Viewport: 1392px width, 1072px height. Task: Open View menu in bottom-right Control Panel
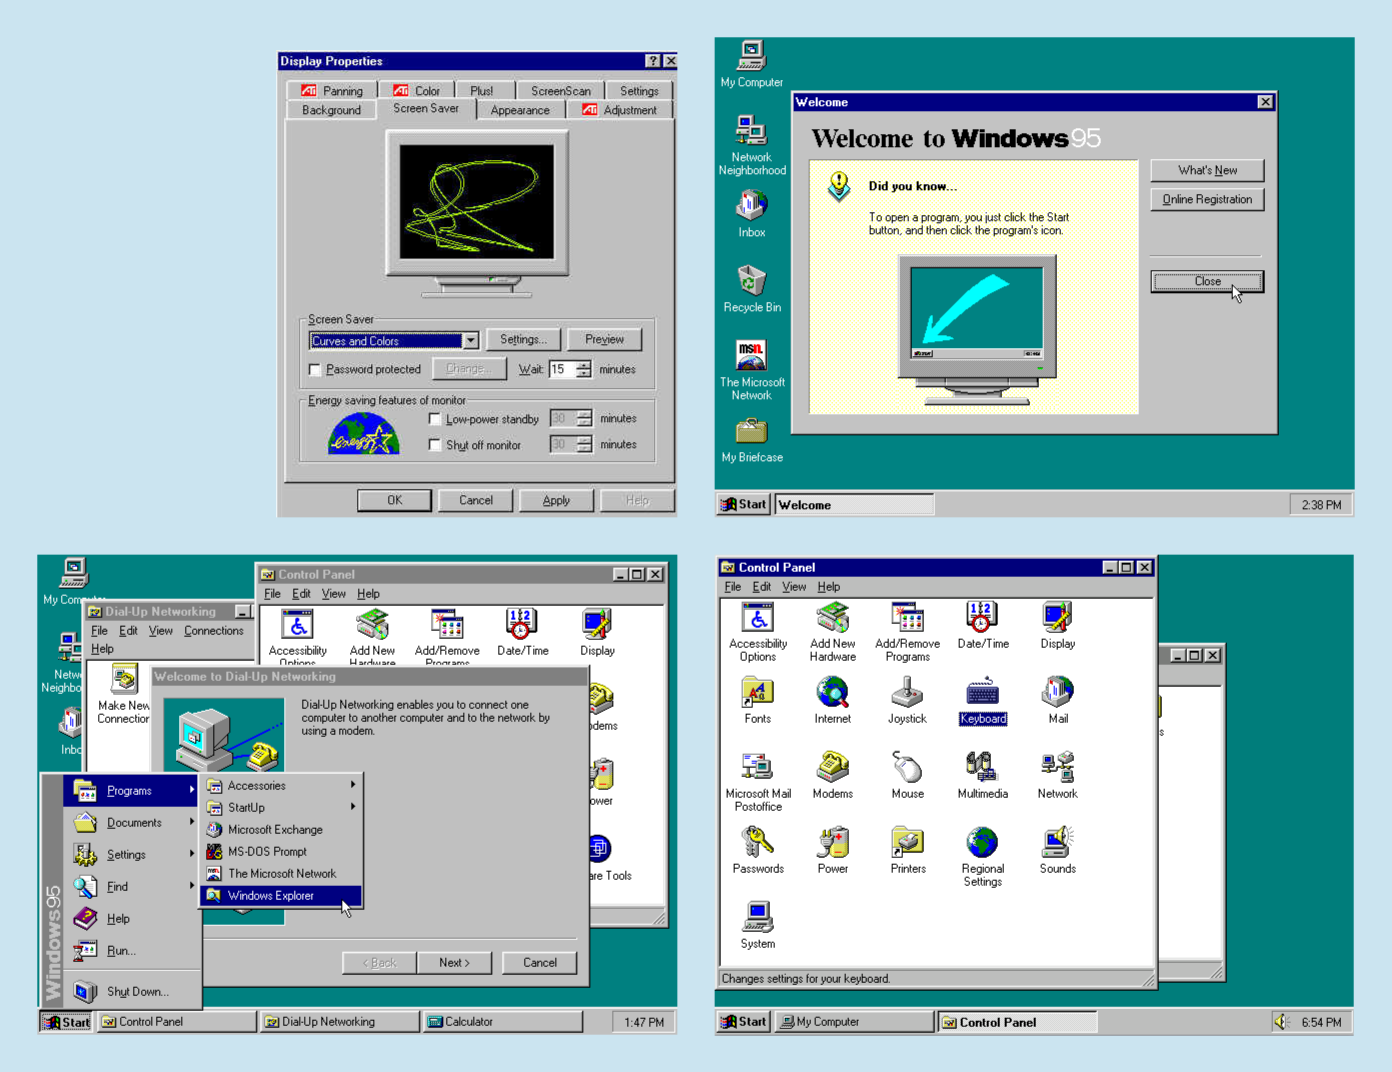point(794,587)
